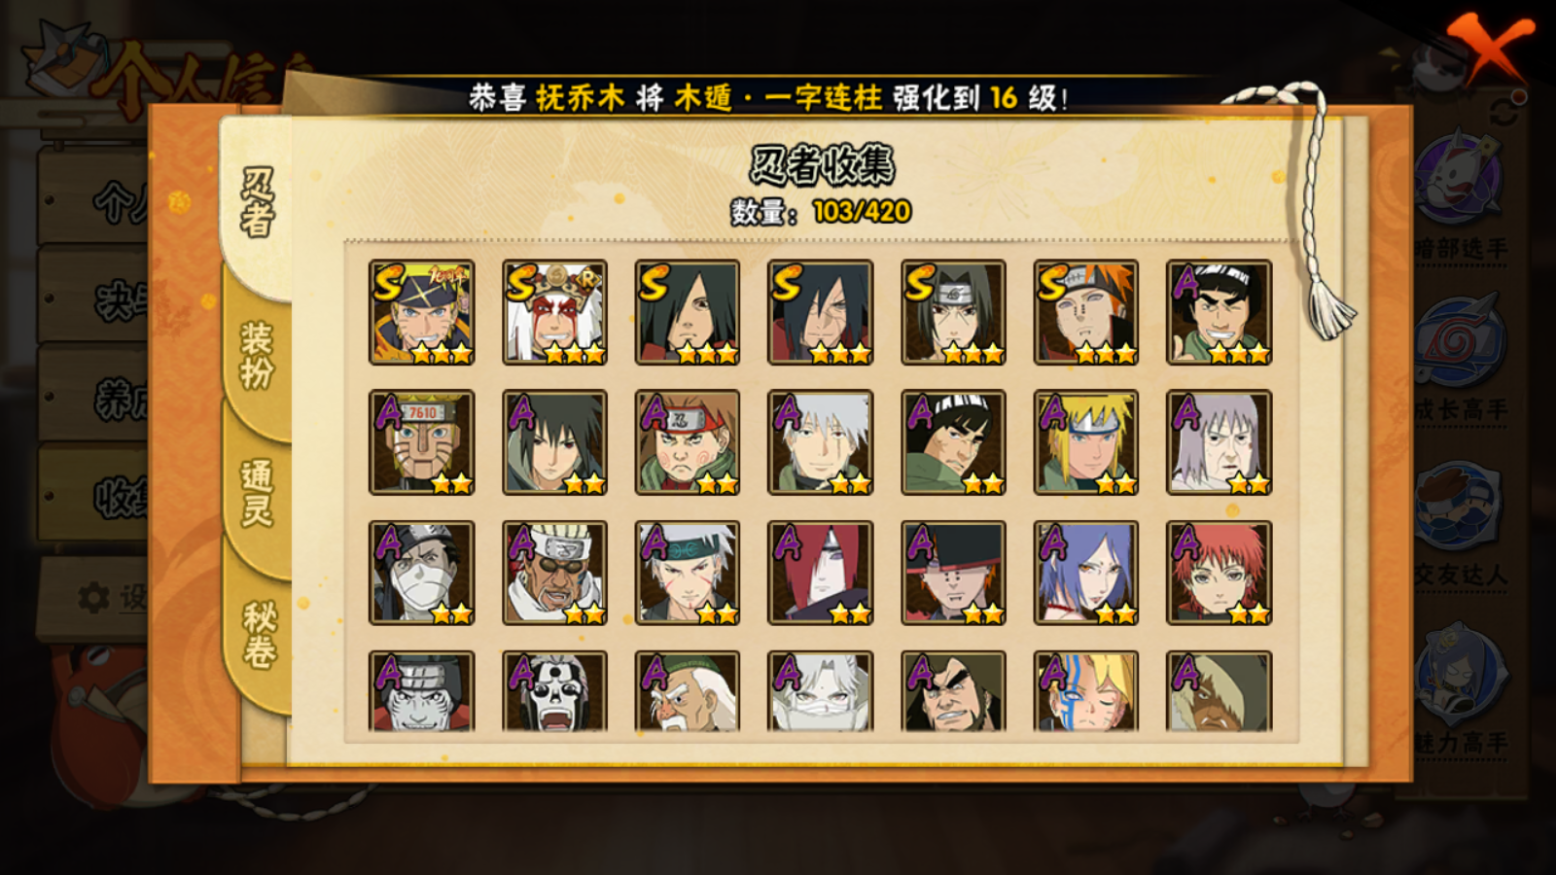Screen dimensions: 1556x875
Task: Select the S-rank Naruto ninja portrait
Action: [x=421, y=313]
